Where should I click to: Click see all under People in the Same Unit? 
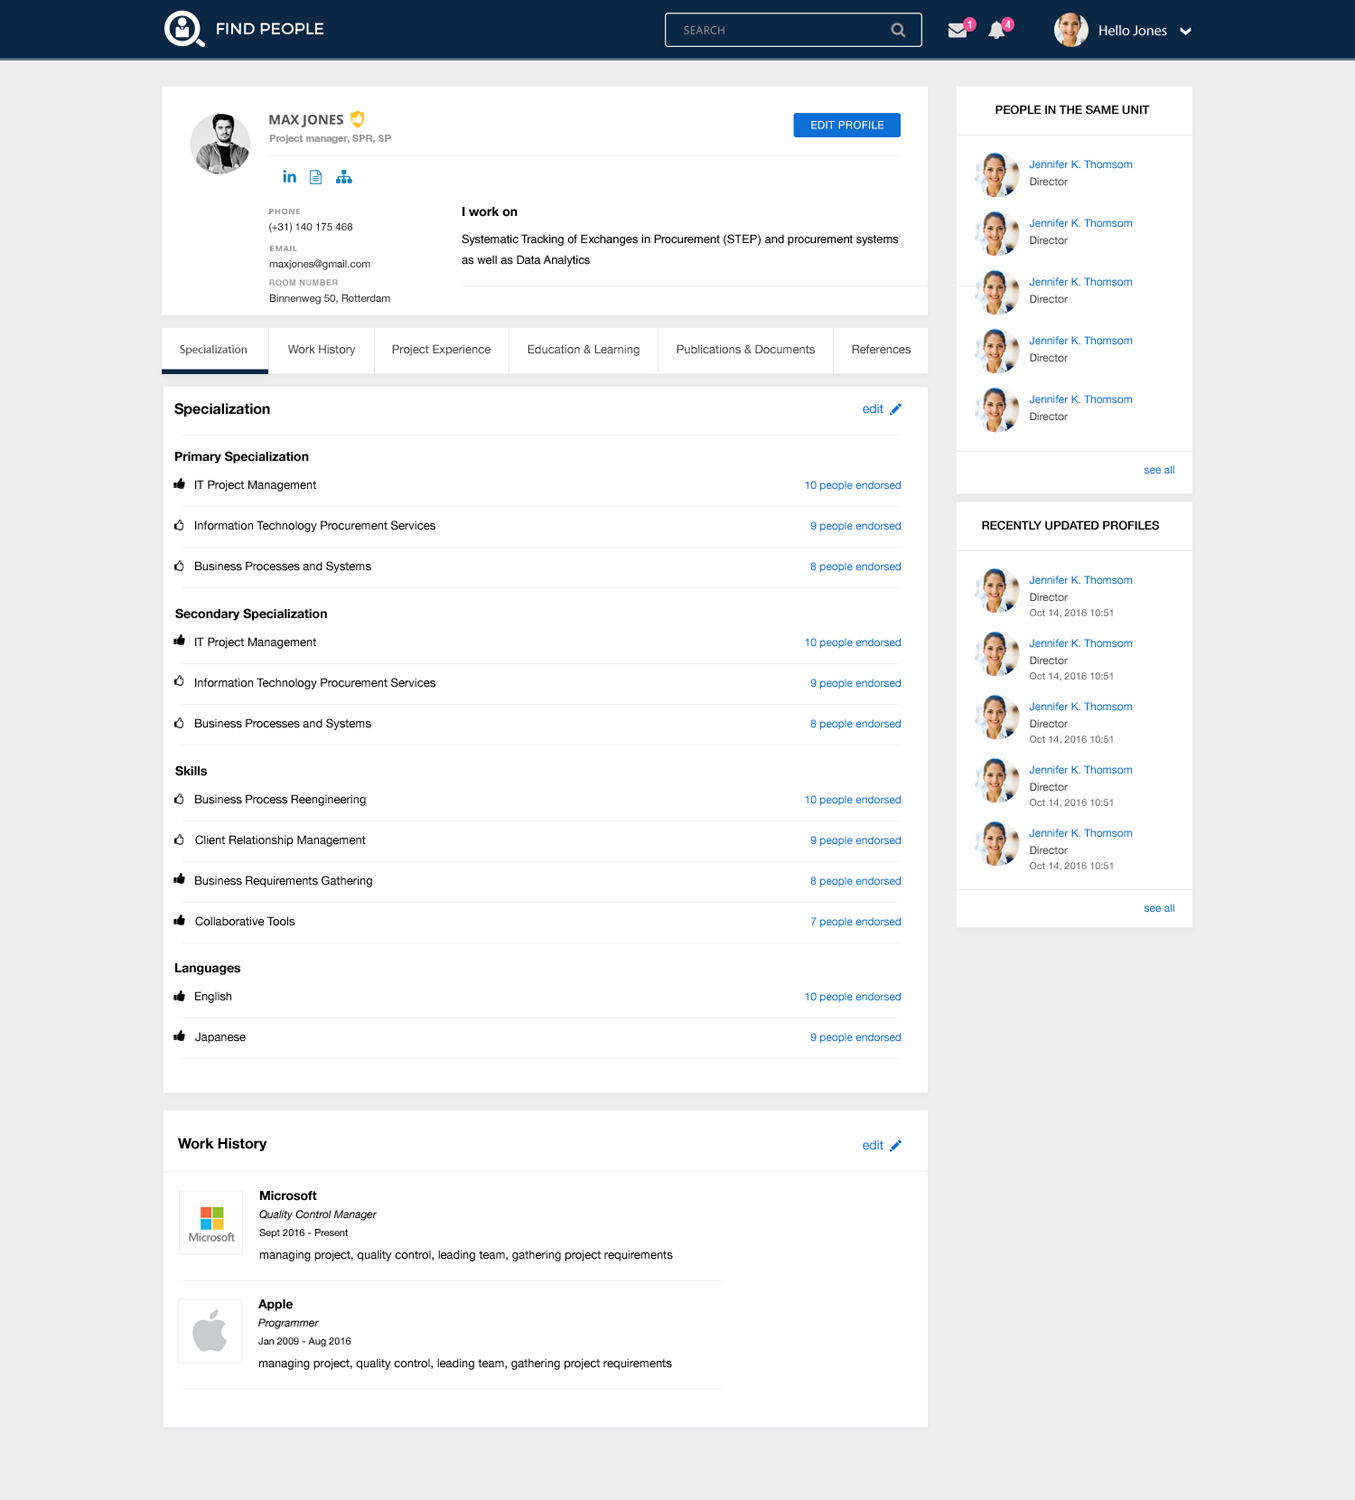(x=1159, y=470)
